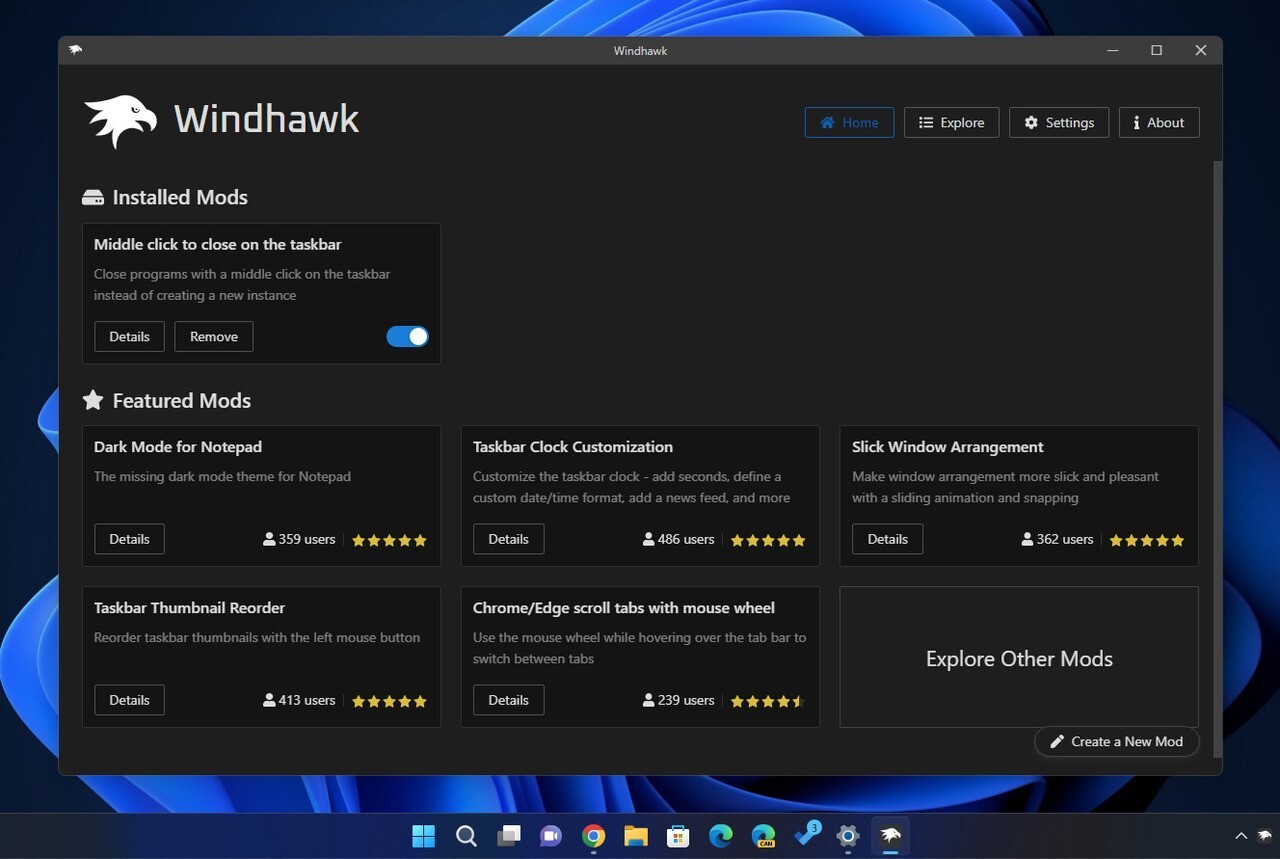Click the hard drive icon beside Installed Mods
Image resolution: width=1280 pixels, height=859 pixels.
93,197
